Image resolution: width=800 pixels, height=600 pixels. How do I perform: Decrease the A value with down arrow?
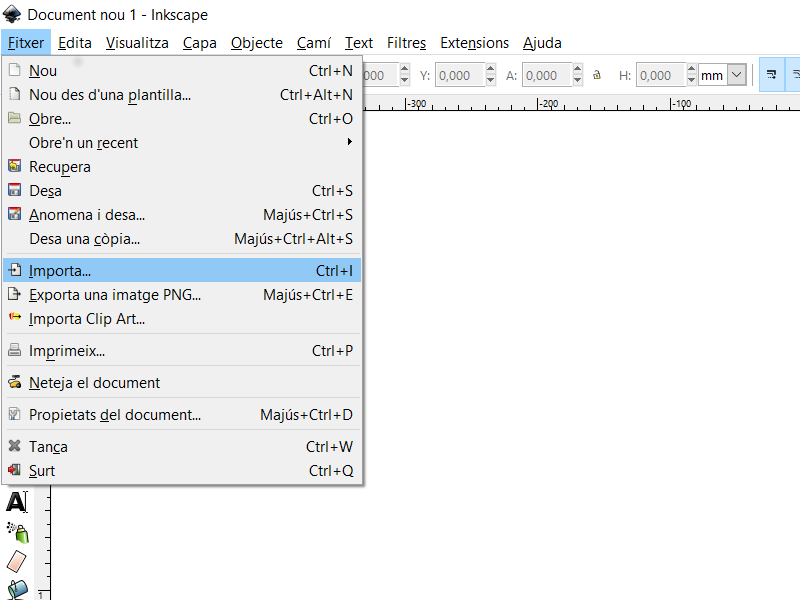pyautogui.click(x=578, y=80)
